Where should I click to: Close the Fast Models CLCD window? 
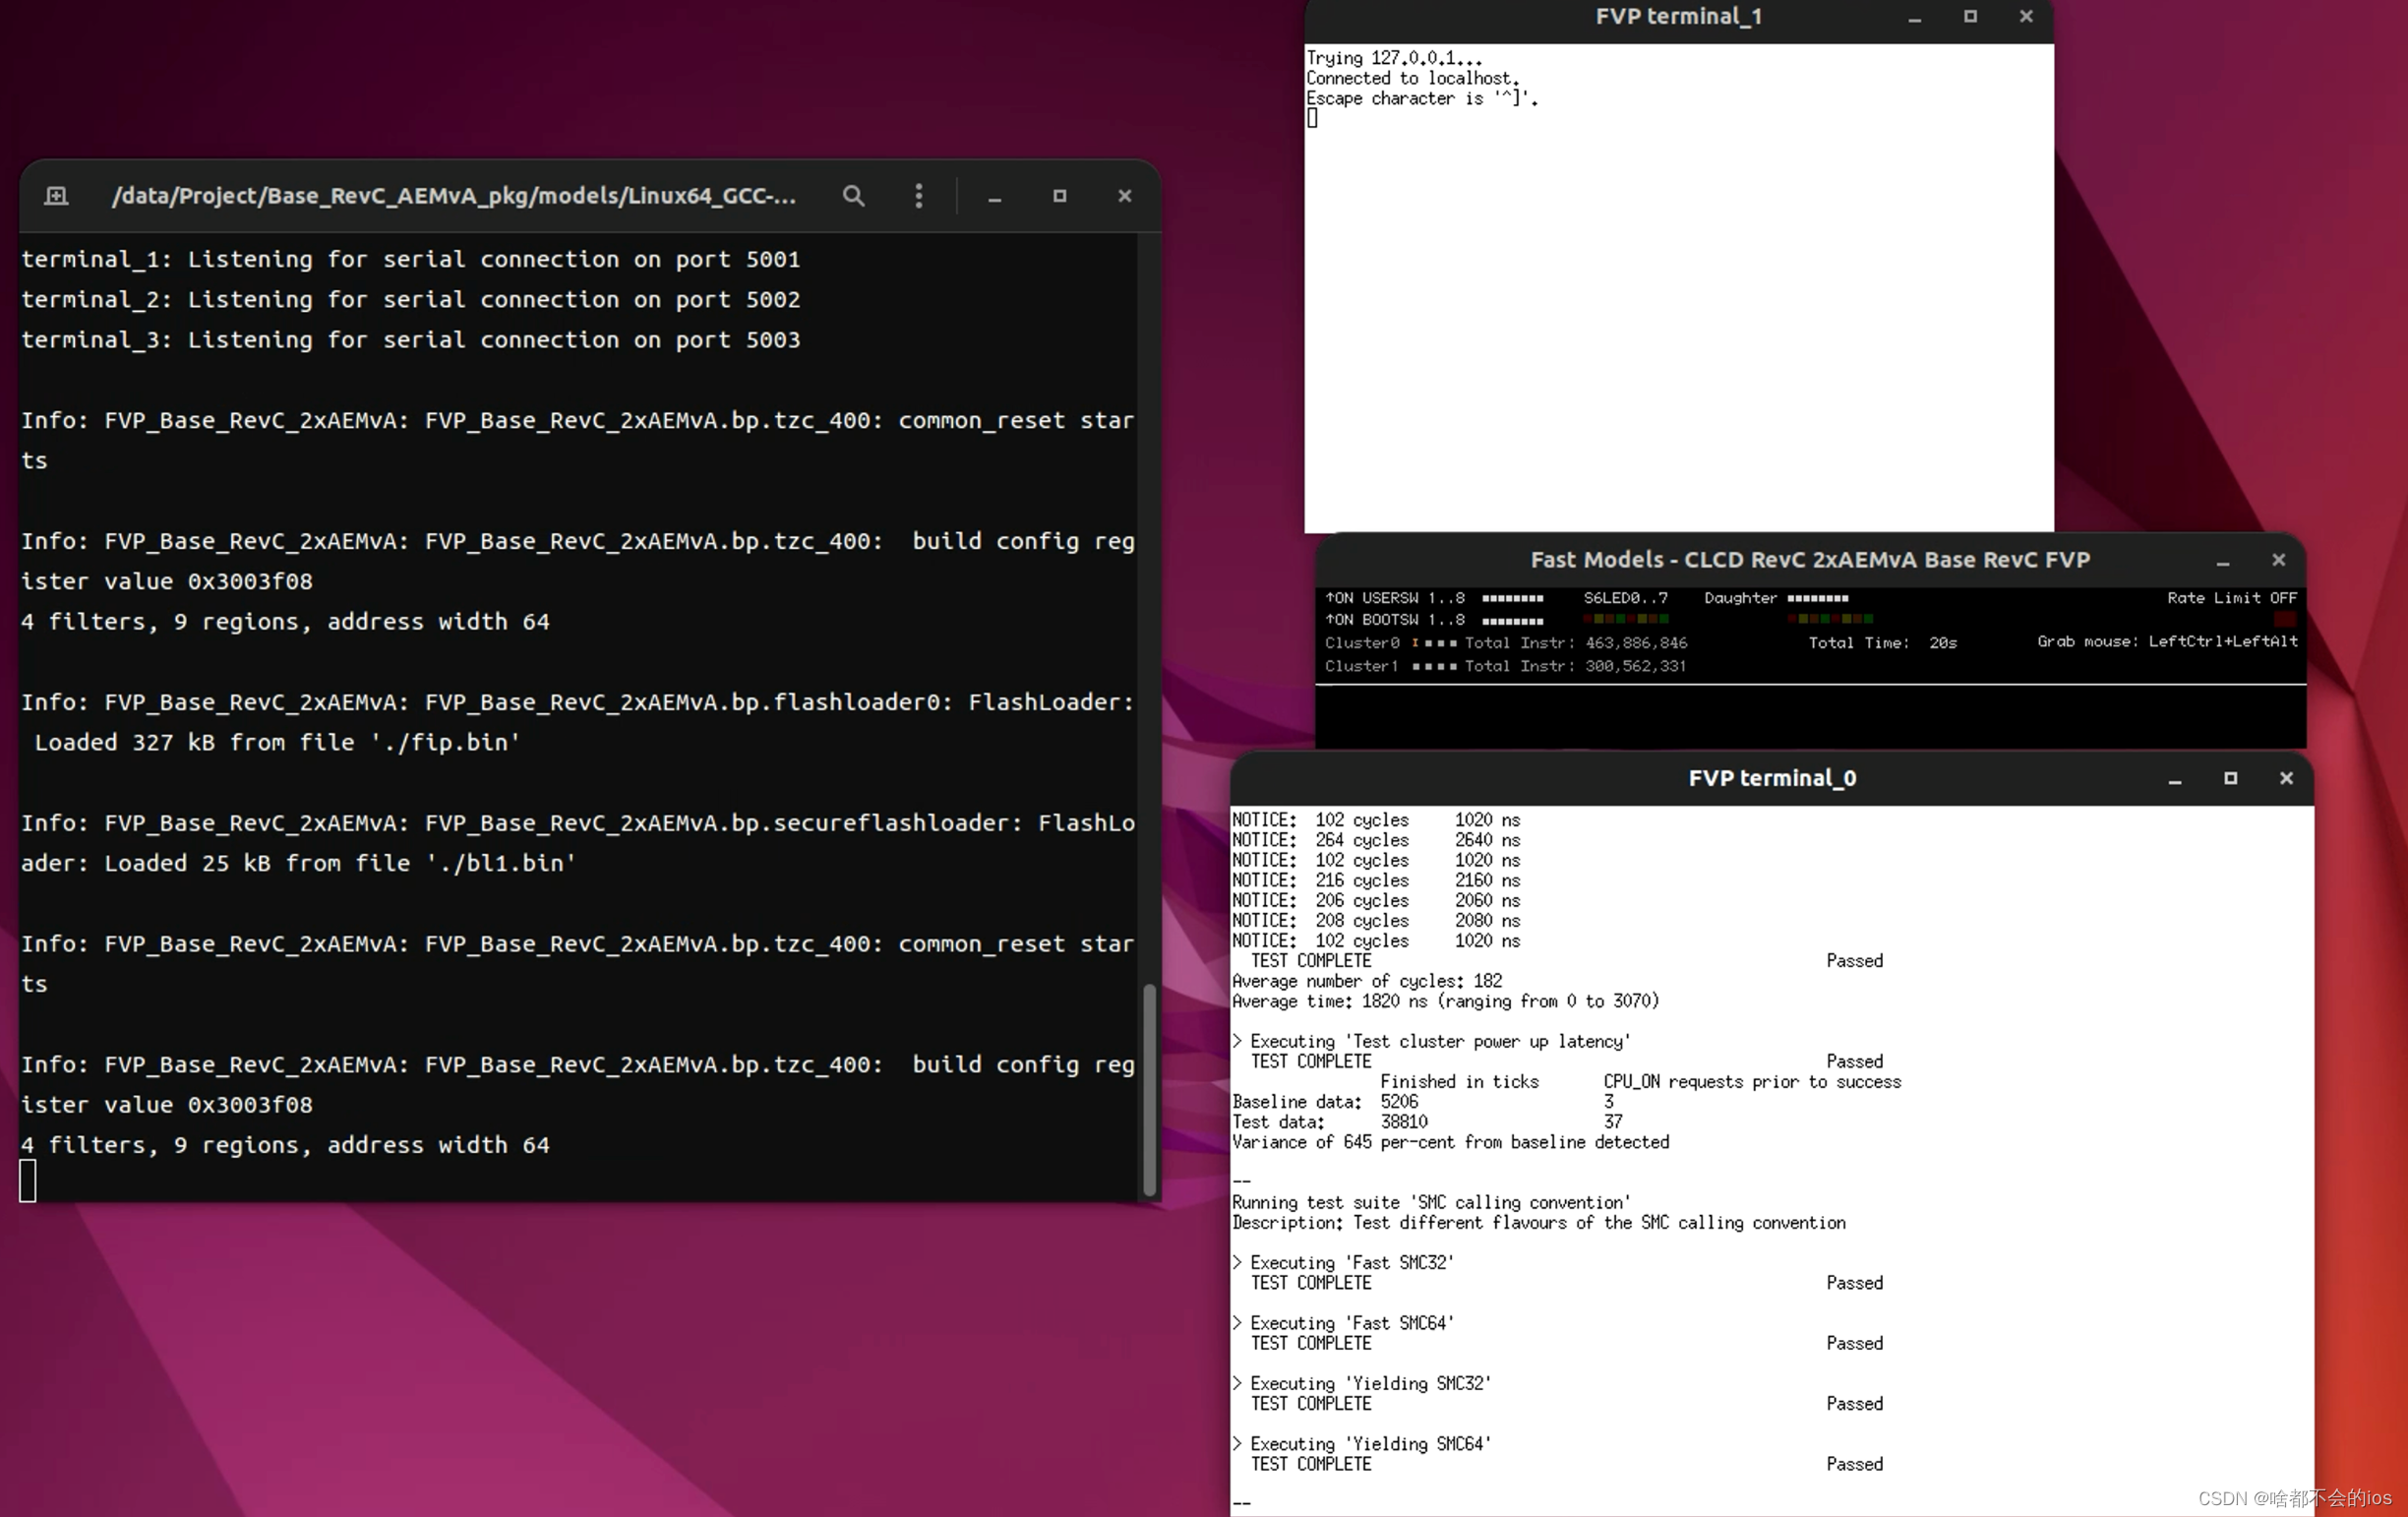coord(2278,560)
